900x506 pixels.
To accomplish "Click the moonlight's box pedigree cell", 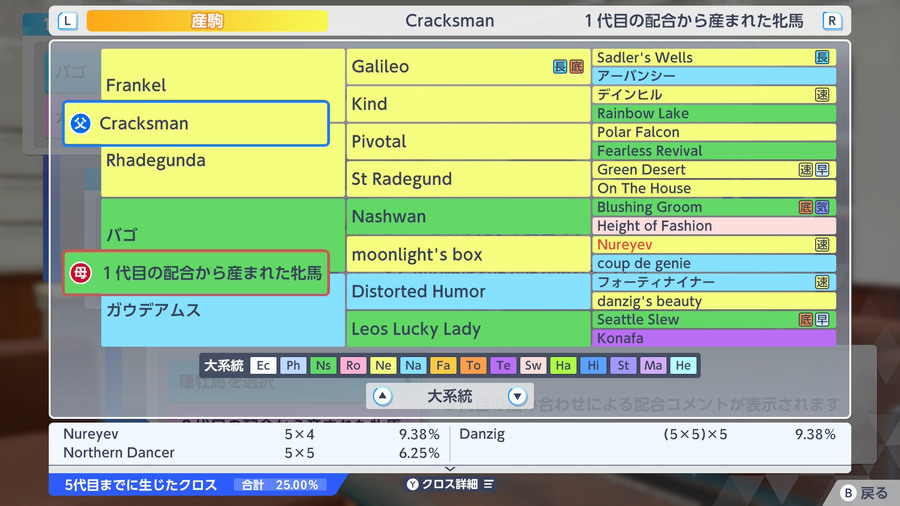I will [x=468, y=254].
